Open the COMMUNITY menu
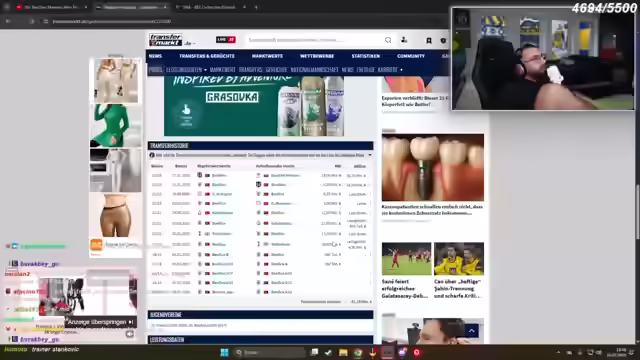640x360 pixels. [411, 56]
